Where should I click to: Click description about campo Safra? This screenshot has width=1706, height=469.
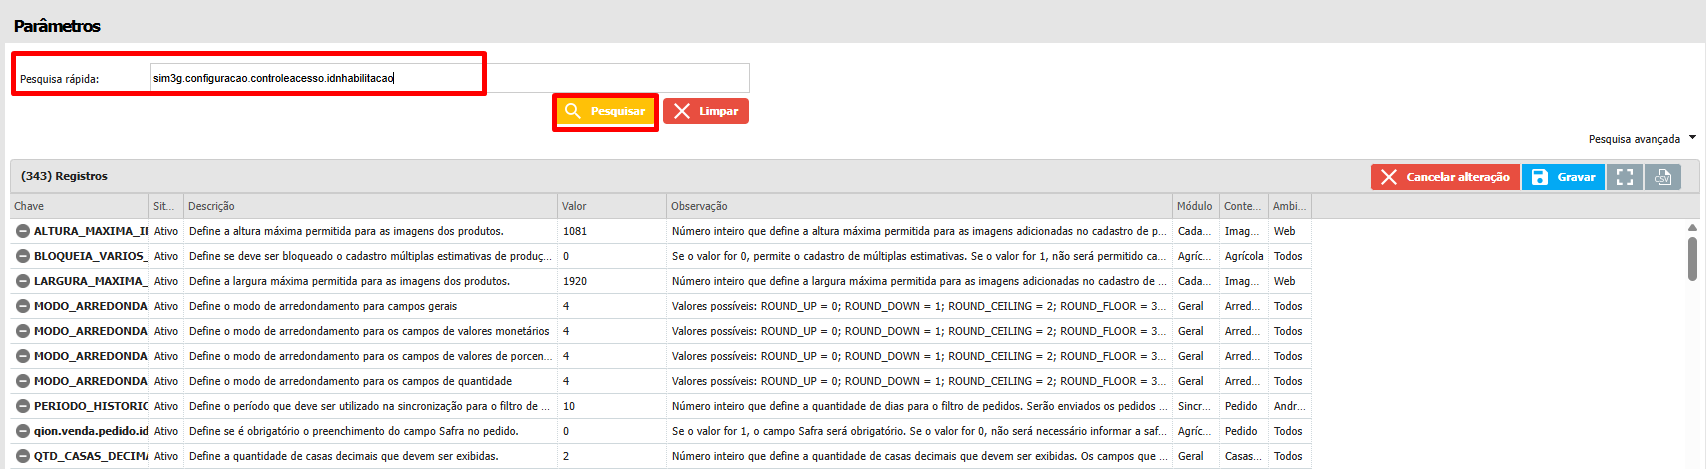(x=370, y=431)
